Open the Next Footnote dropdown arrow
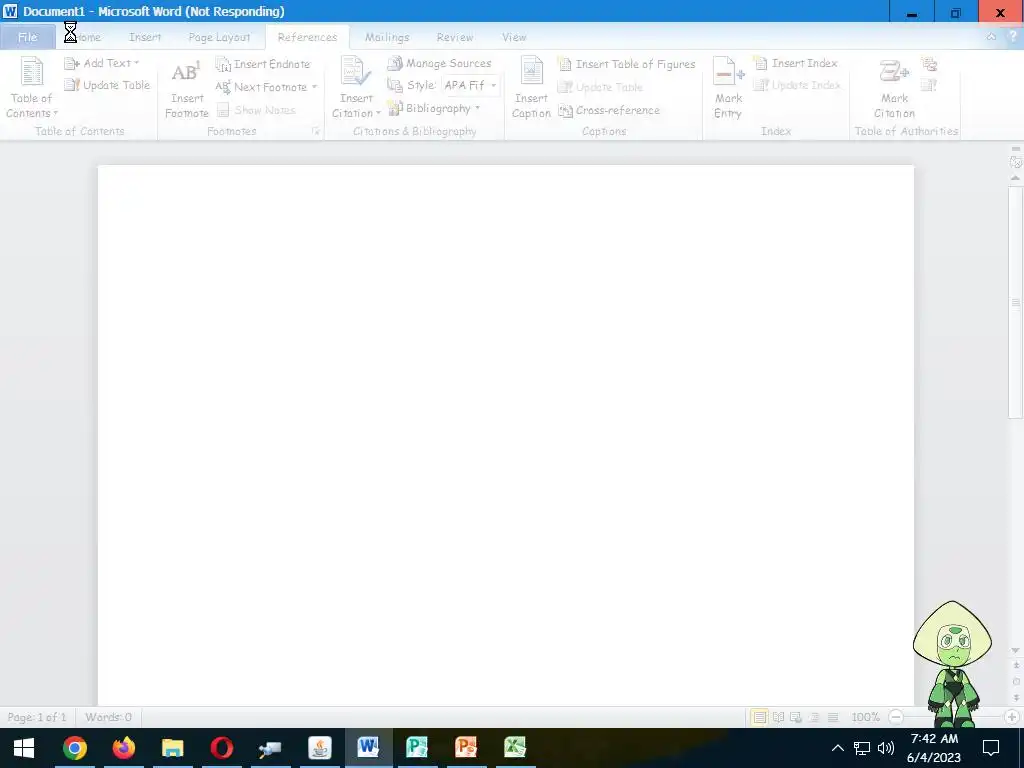The image size is (1024, 768). (x=314, y=87)
